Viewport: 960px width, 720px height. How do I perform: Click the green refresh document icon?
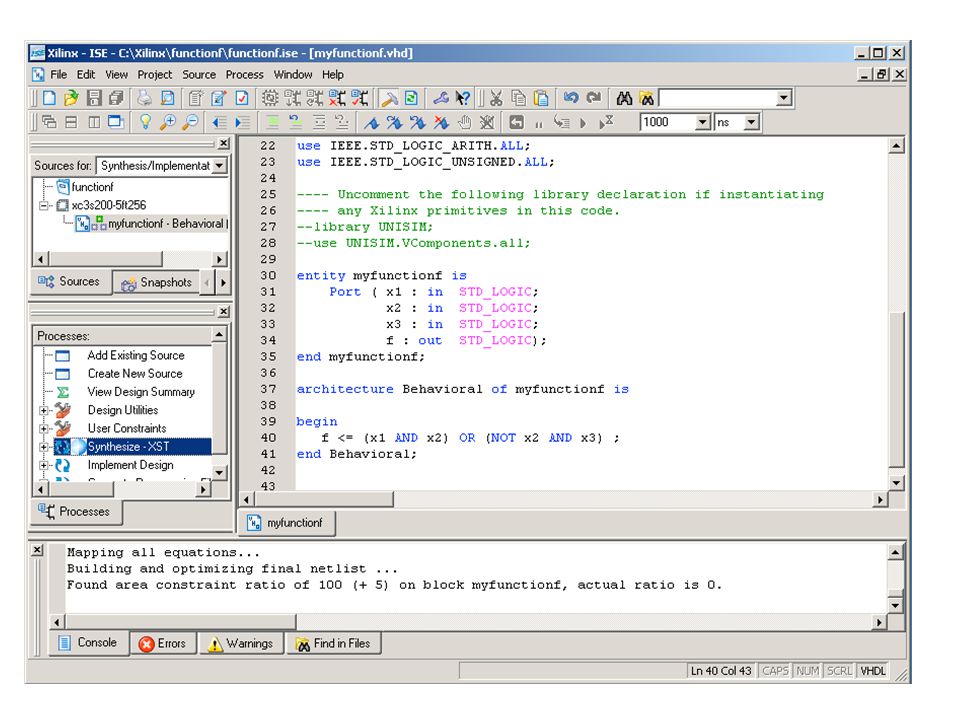point(411,98)
